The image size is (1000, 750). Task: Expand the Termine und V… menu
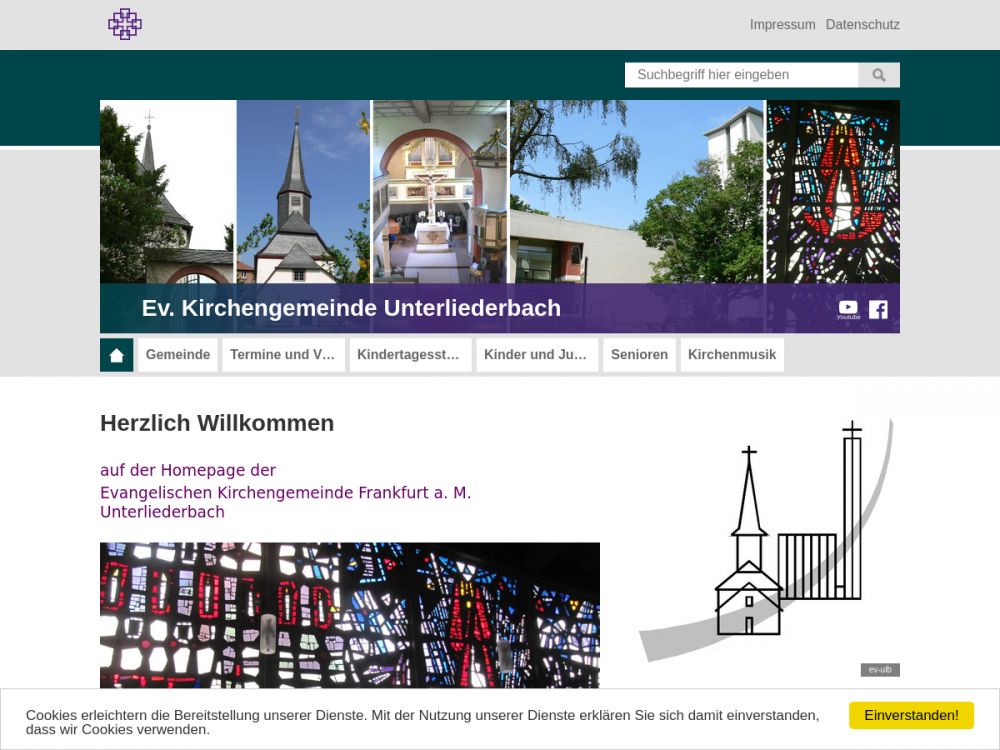283,355
